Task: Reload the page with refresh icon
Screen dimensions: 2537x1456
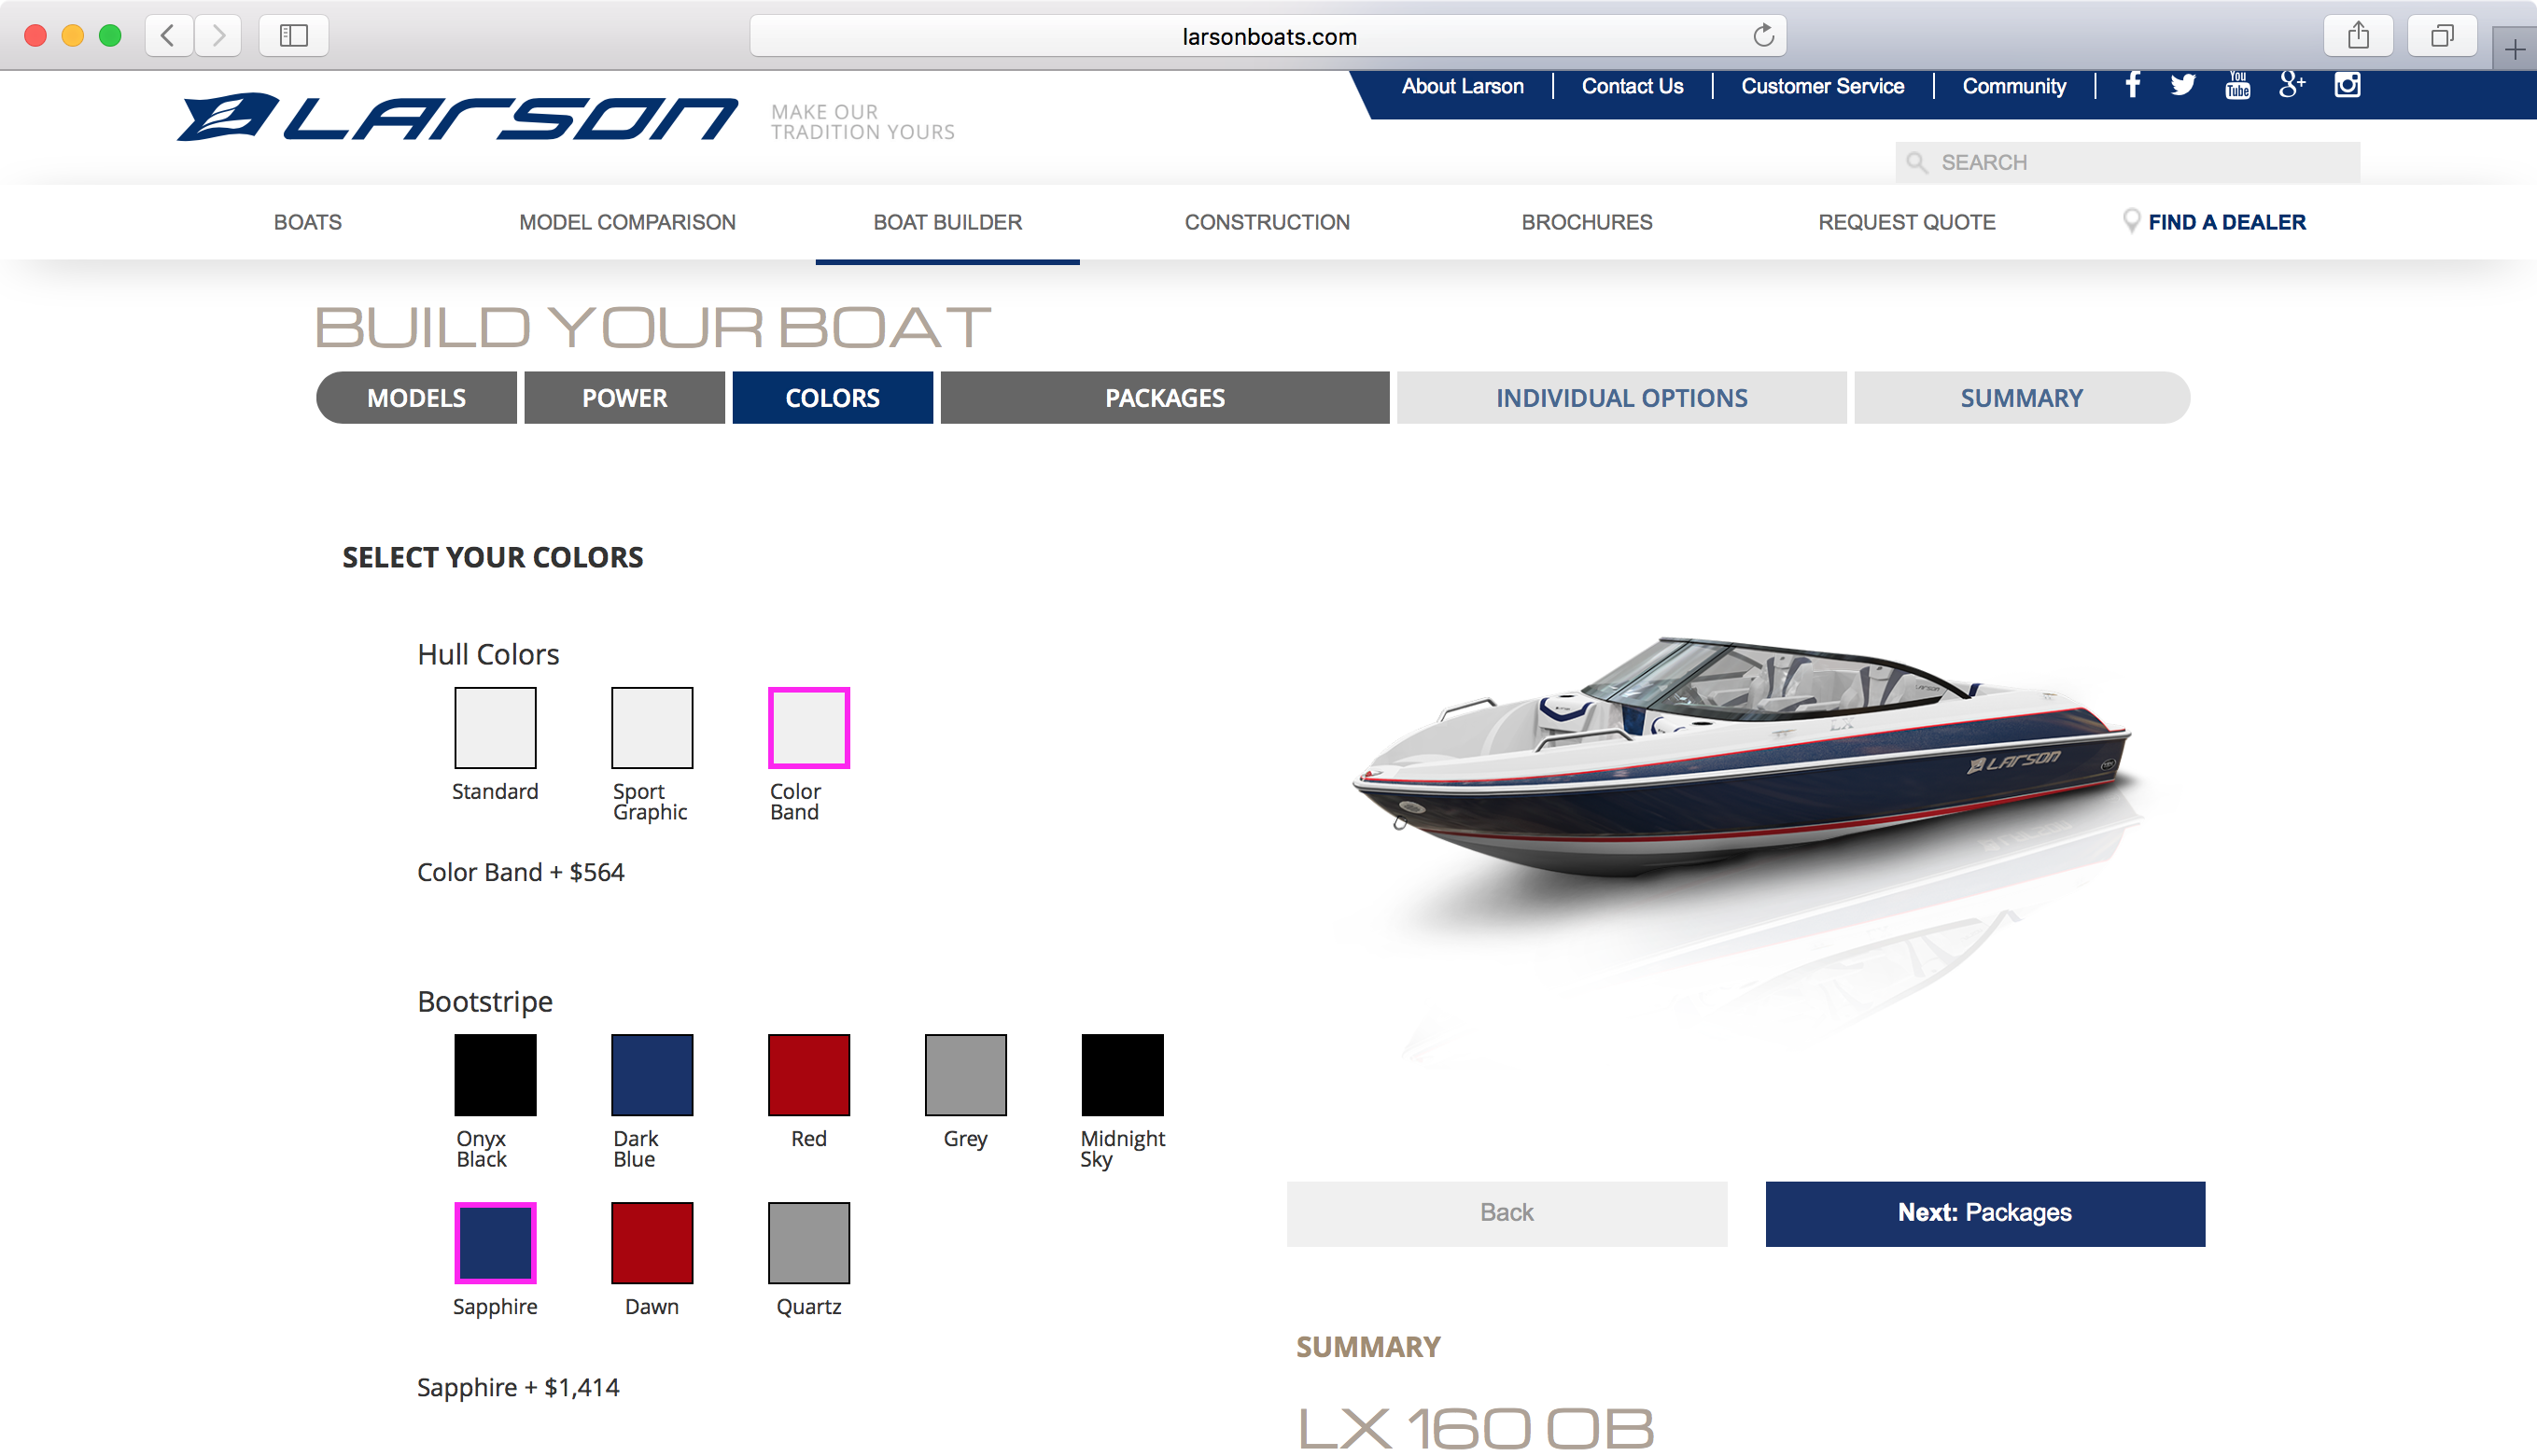Action: 1763,36
